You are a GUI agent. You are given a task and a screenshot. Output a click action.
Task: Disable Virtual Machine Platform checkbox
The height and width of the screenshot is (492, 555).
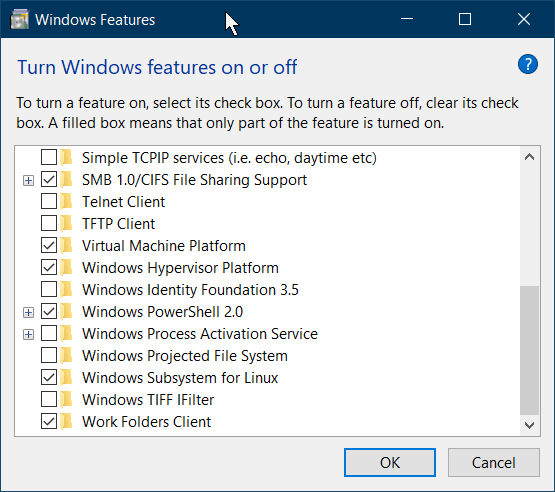[x=49, y=245]
